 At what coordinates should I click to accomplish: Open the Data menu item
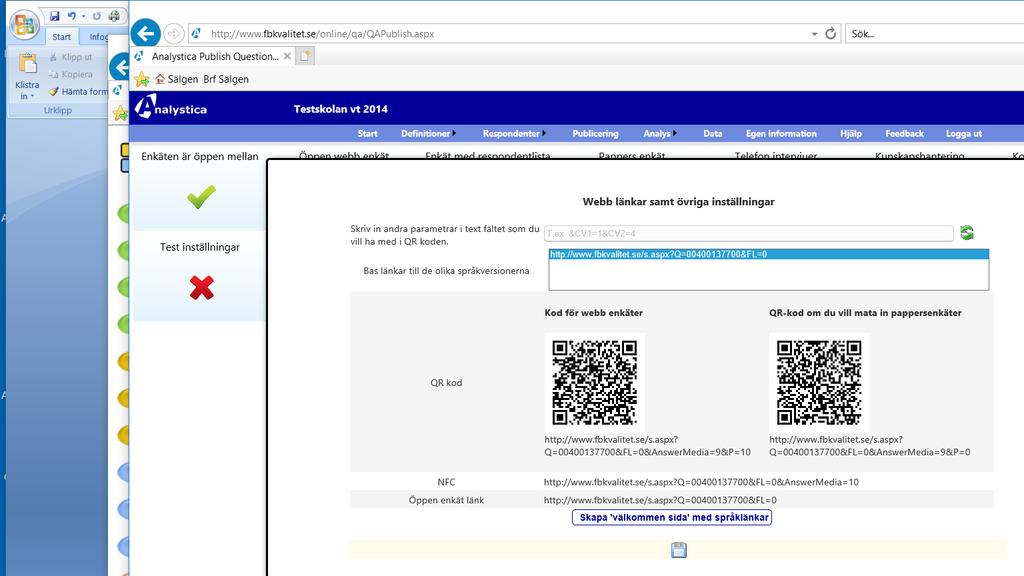click(712, 133)
